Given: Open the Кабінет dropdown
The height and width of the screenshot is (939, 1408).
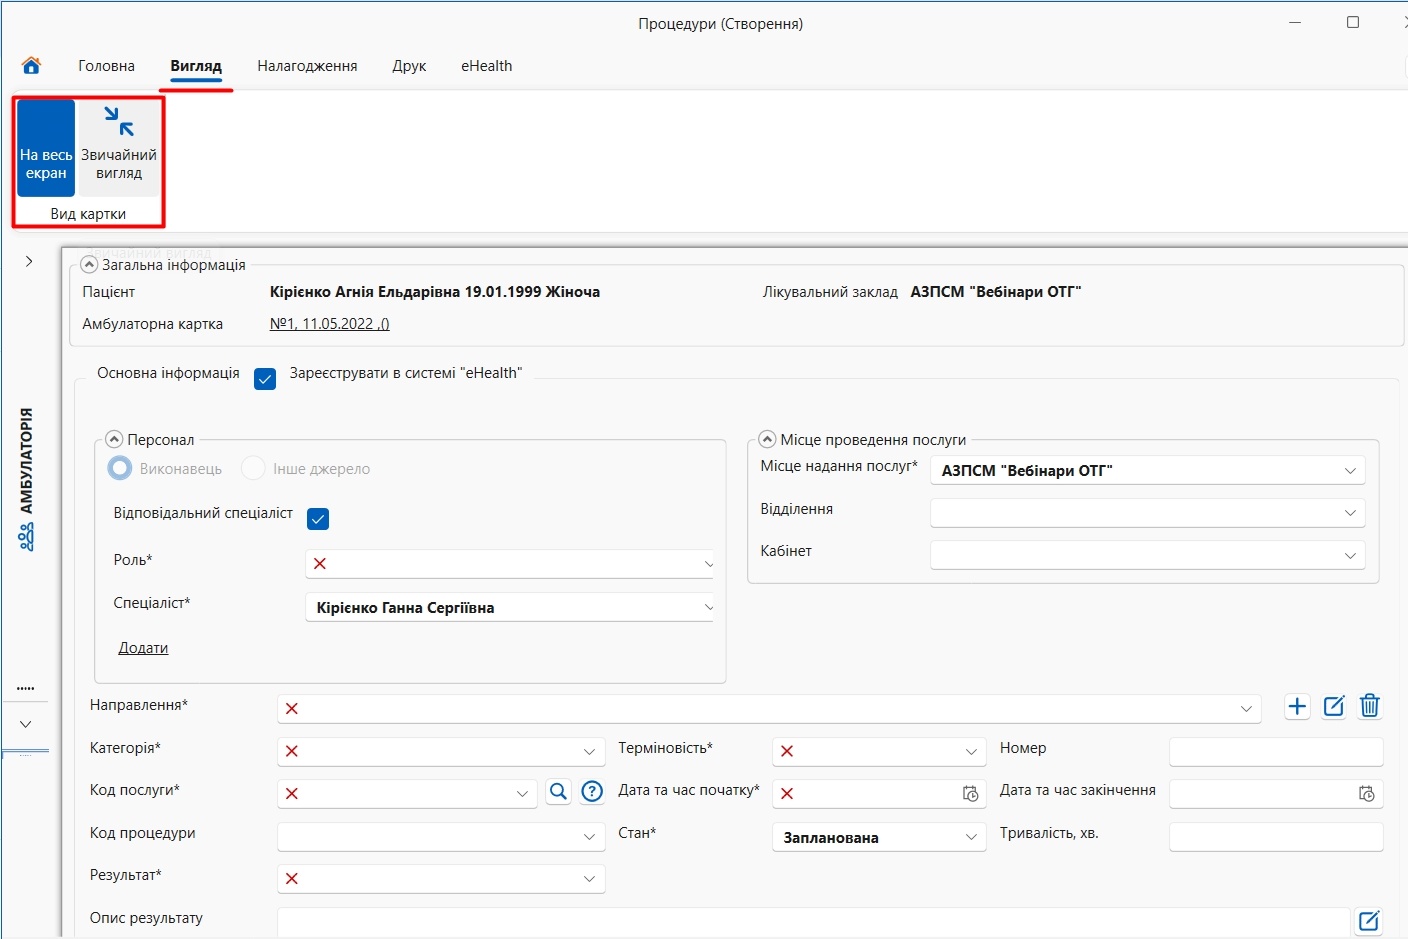Looking at the screenshot, I should point(1350,556).
